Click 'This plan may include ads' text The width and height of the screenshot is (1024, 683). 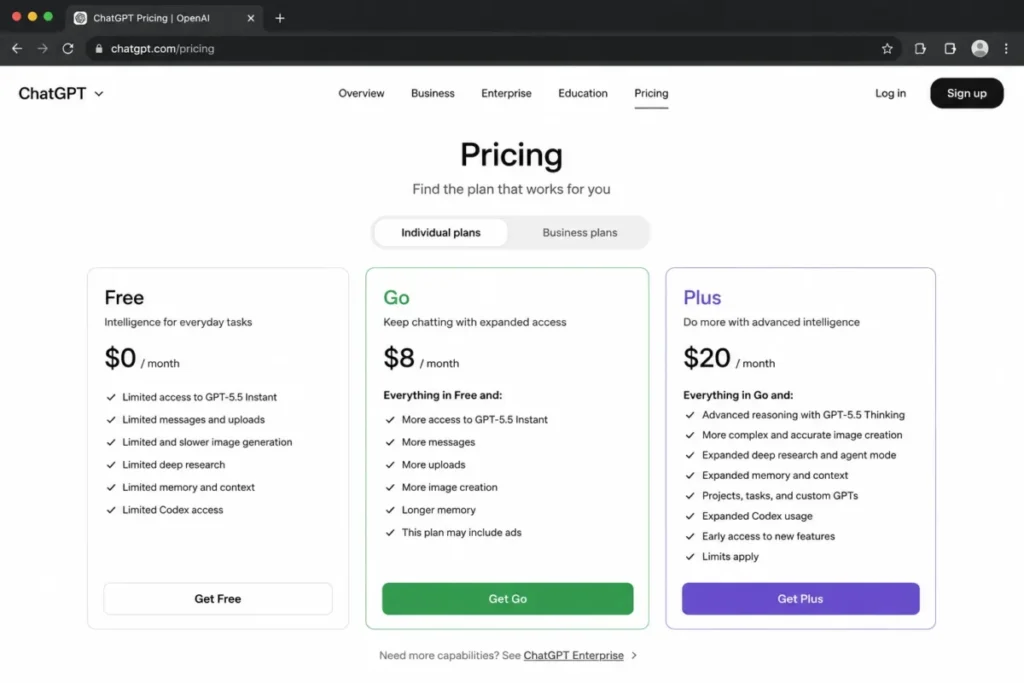(461, 533)
